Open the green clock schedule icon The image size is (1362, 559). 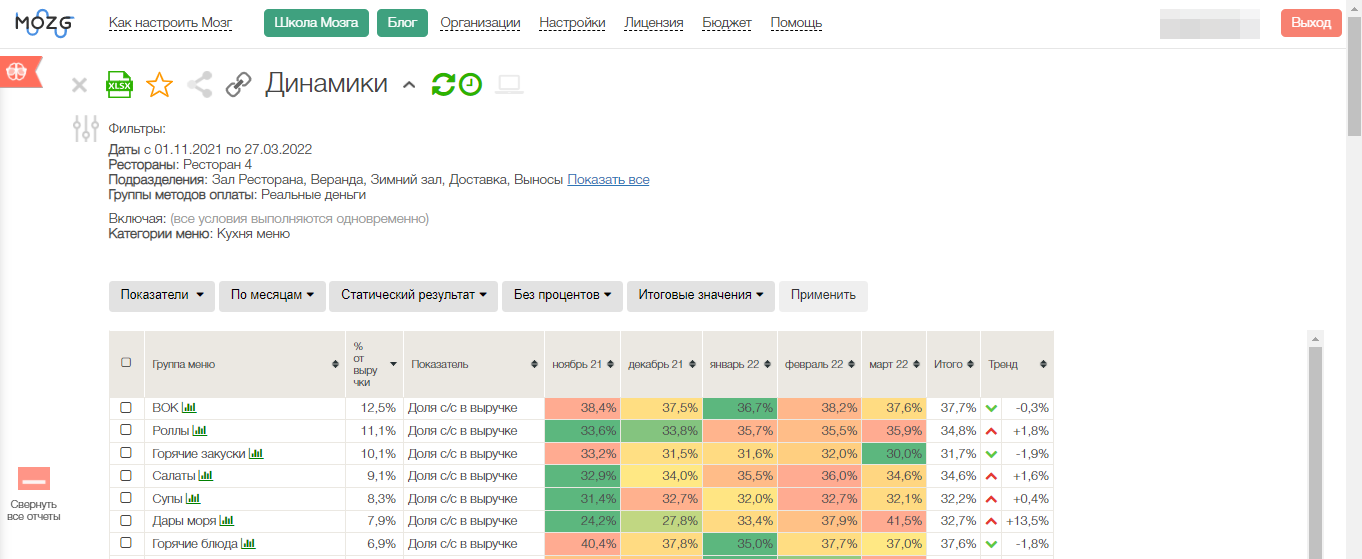pos(470,85)
